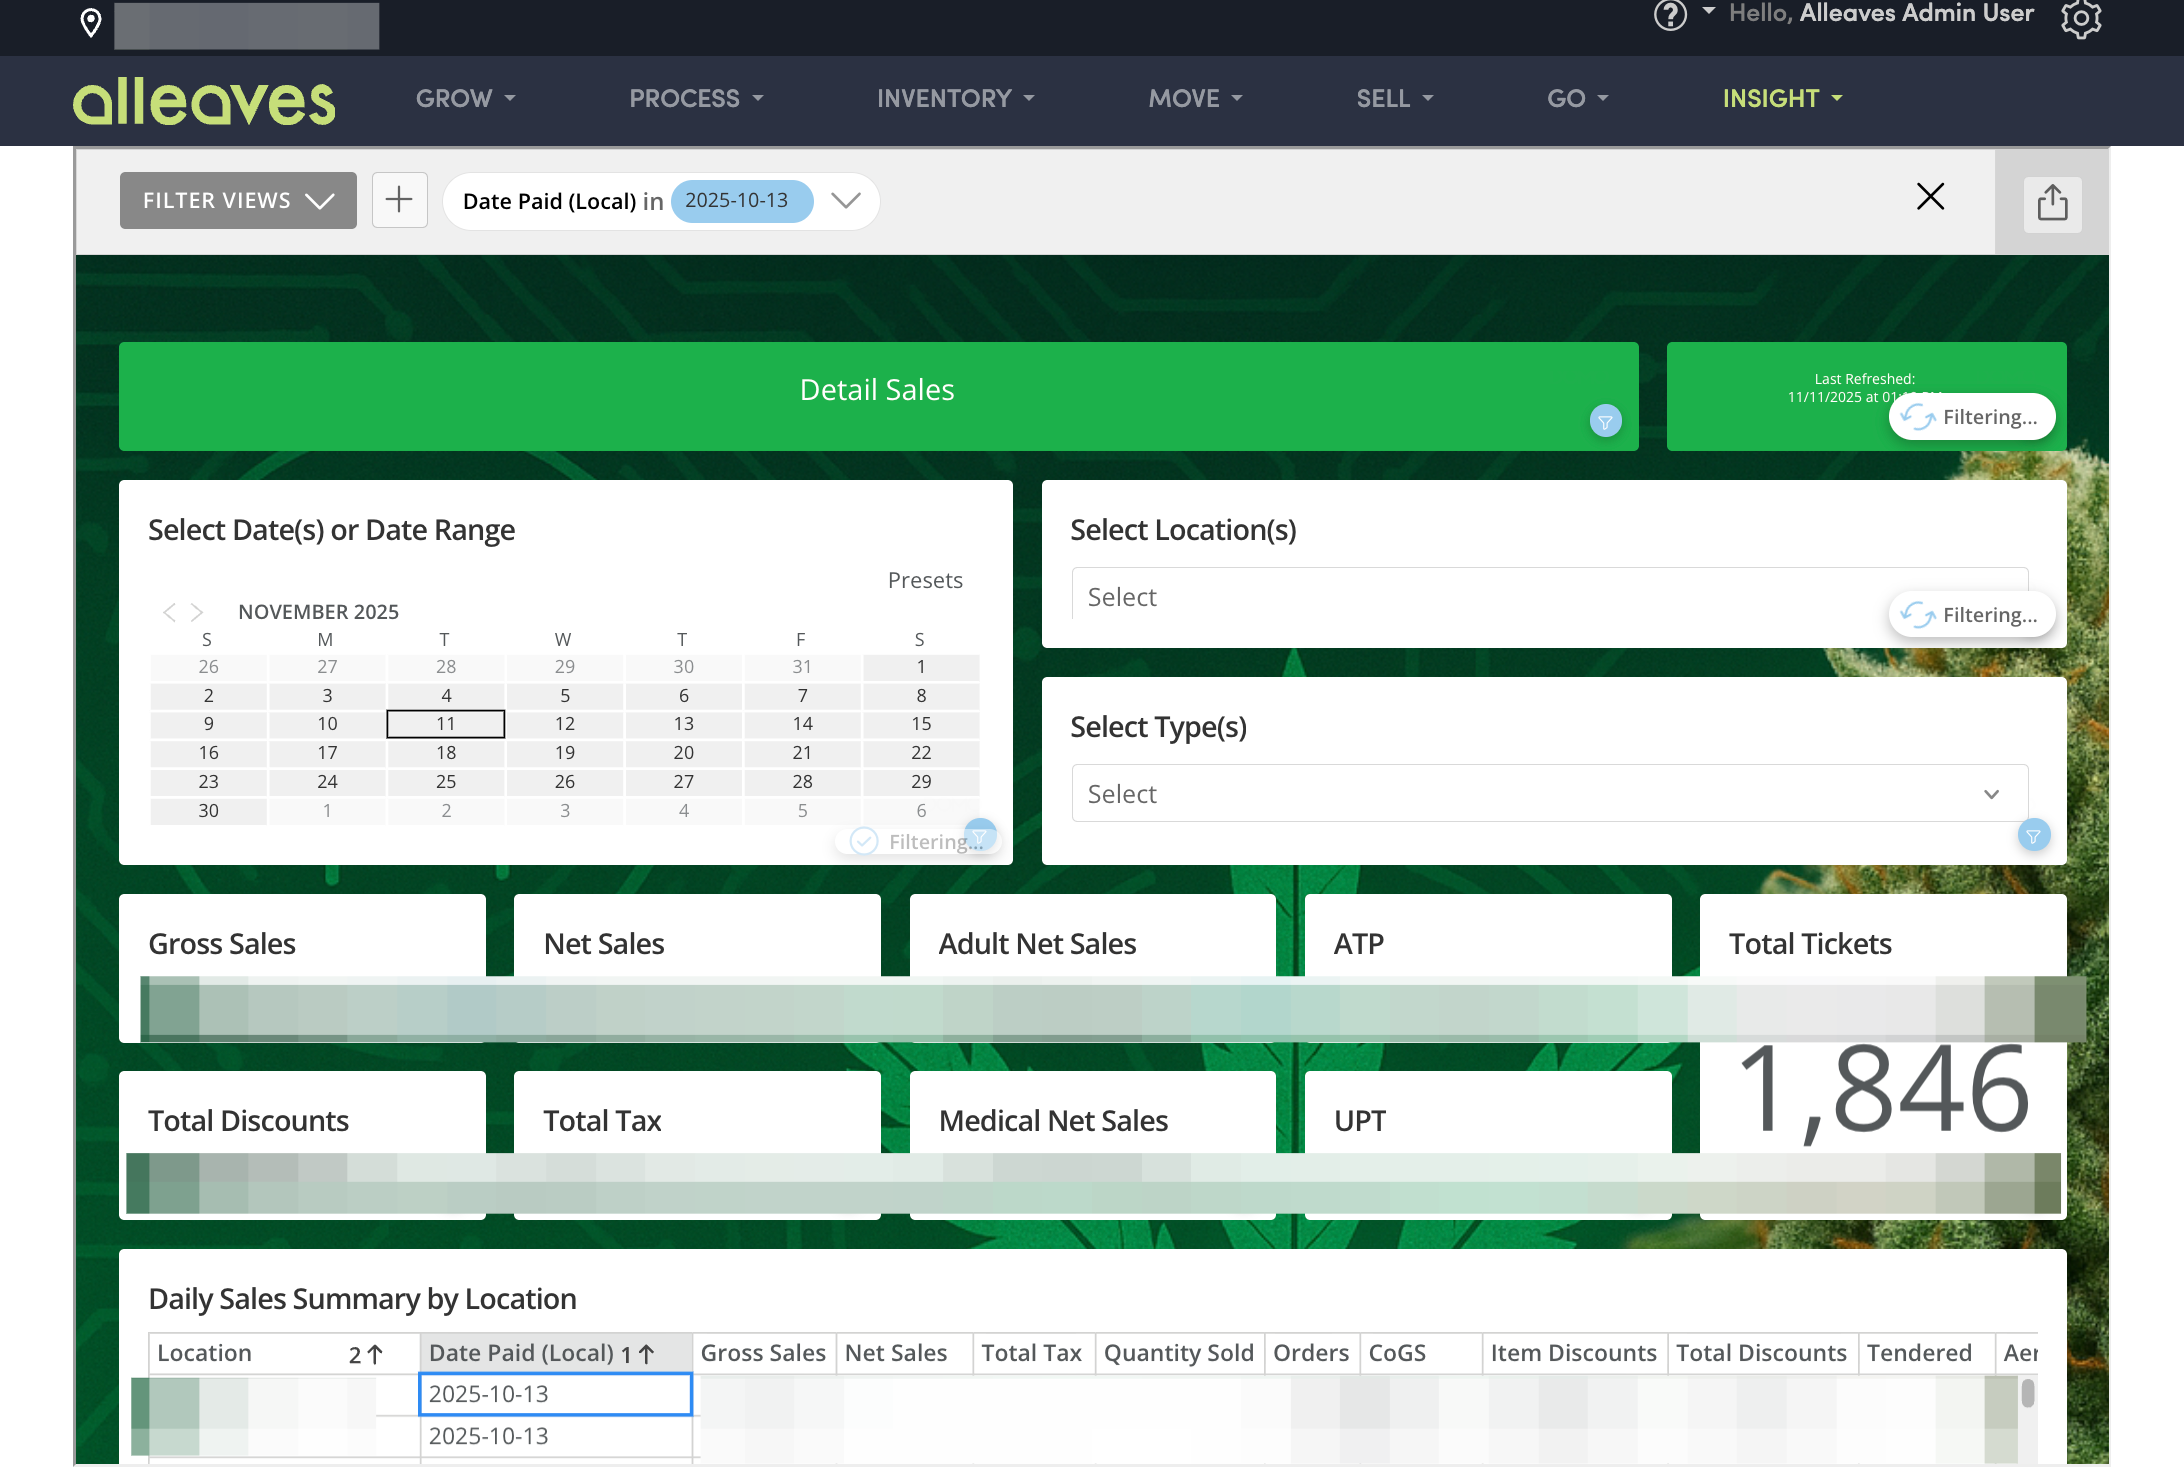The image size is (2184, 1478).
Task: Click filter icon under Select Type(s)
Action: point(2033,836)
